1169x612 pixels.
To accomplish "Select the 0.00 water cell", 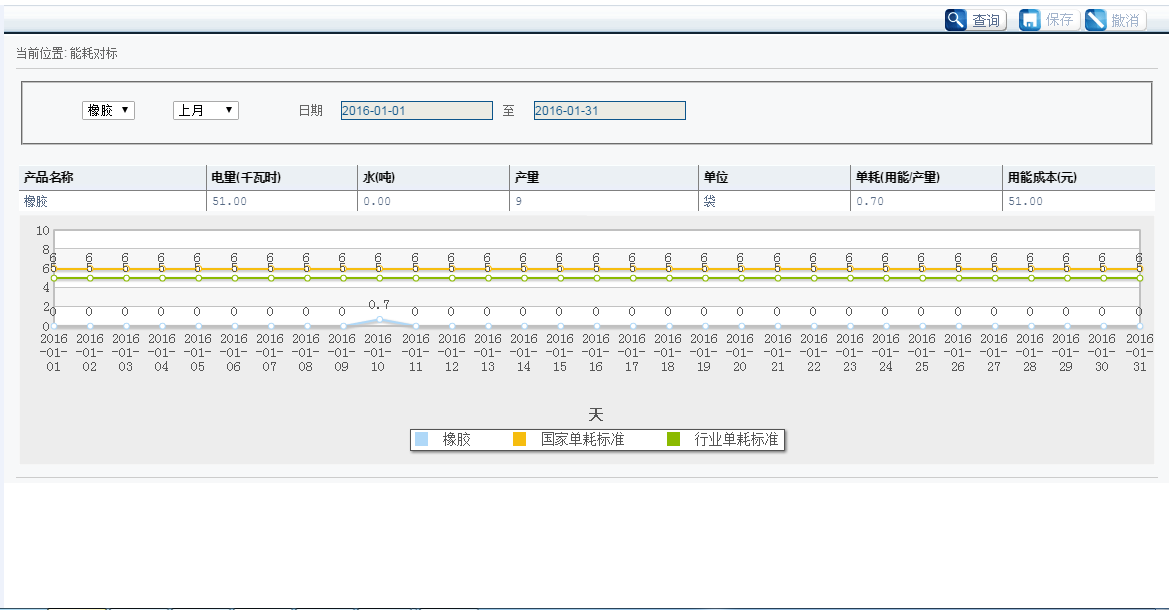I will click(x=433, y=201).
